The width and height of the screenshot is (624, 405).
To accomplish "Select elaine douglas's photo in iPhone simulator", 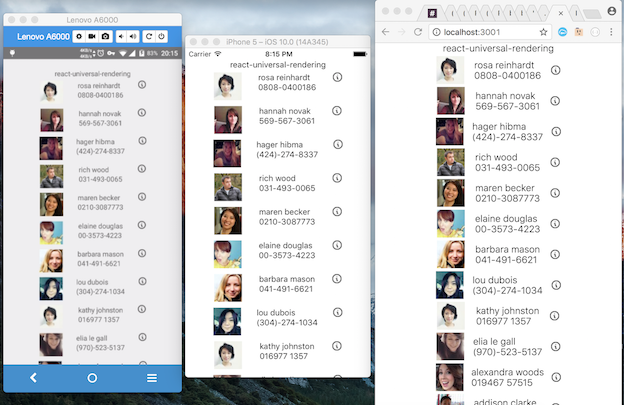I will pyautogui.click(x=228, y=254).
